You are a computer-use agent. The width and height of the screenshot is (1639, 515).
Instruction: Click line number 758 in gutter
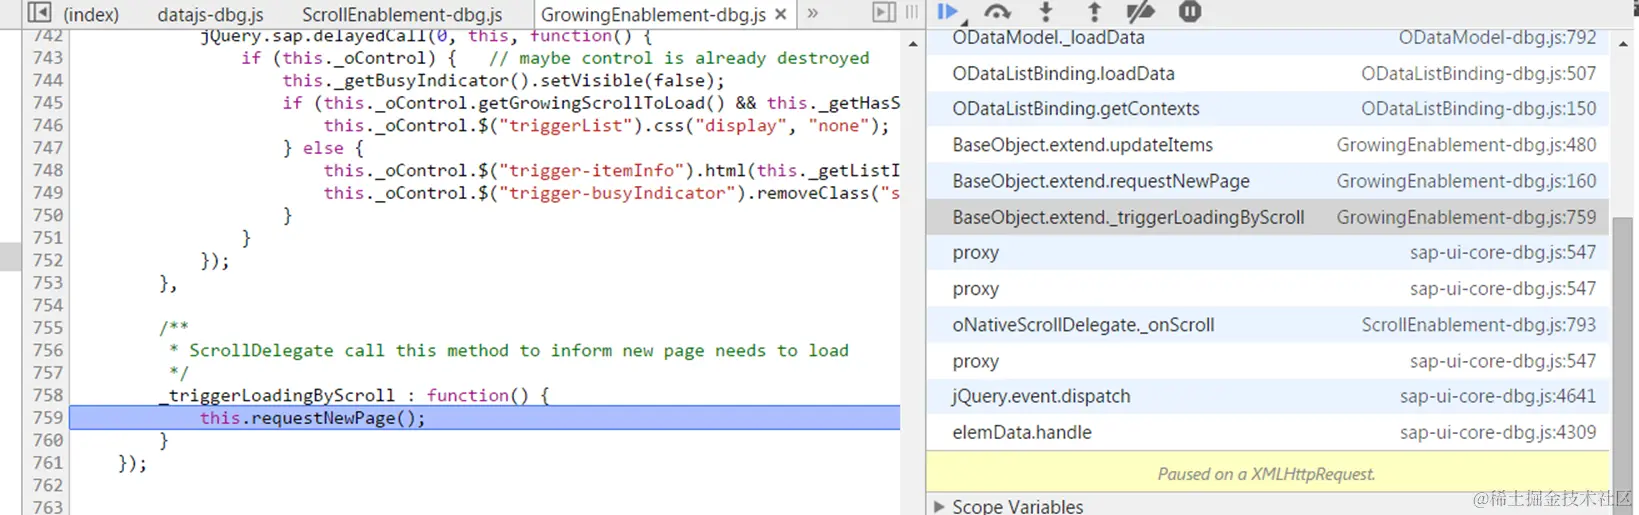(x=47, y=395)
